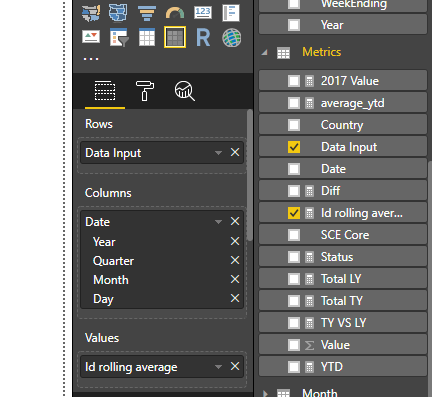This screenshot has width=432, height=397.
Task: Click the ld rolling average pill in Values
Action: tap(162, 367)
